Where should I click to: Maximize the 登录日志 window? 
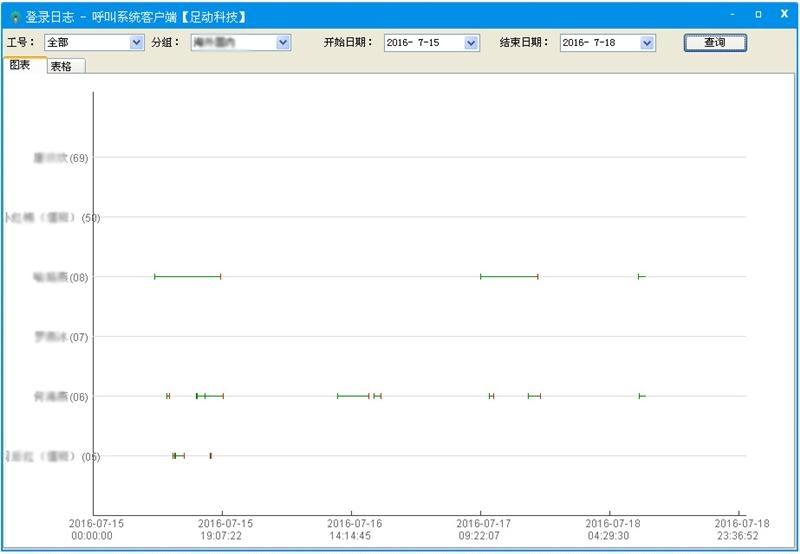coord(758,15)
